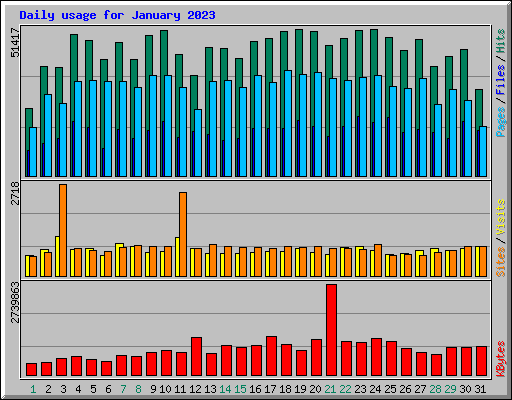The image size is (512, 400).
Task: Click the green Hits bar top for day 10
Action: pos(164,32)
